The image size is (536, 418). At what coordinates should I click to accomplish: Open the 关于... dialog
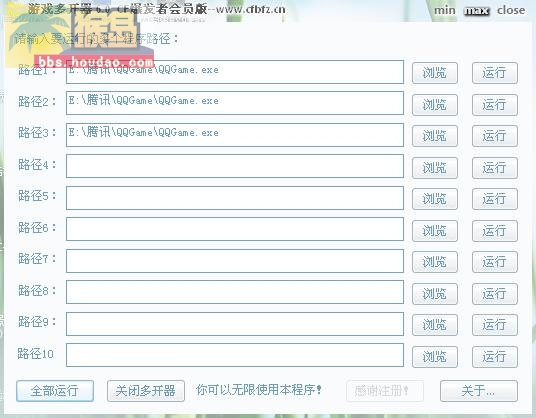(479, 391)
